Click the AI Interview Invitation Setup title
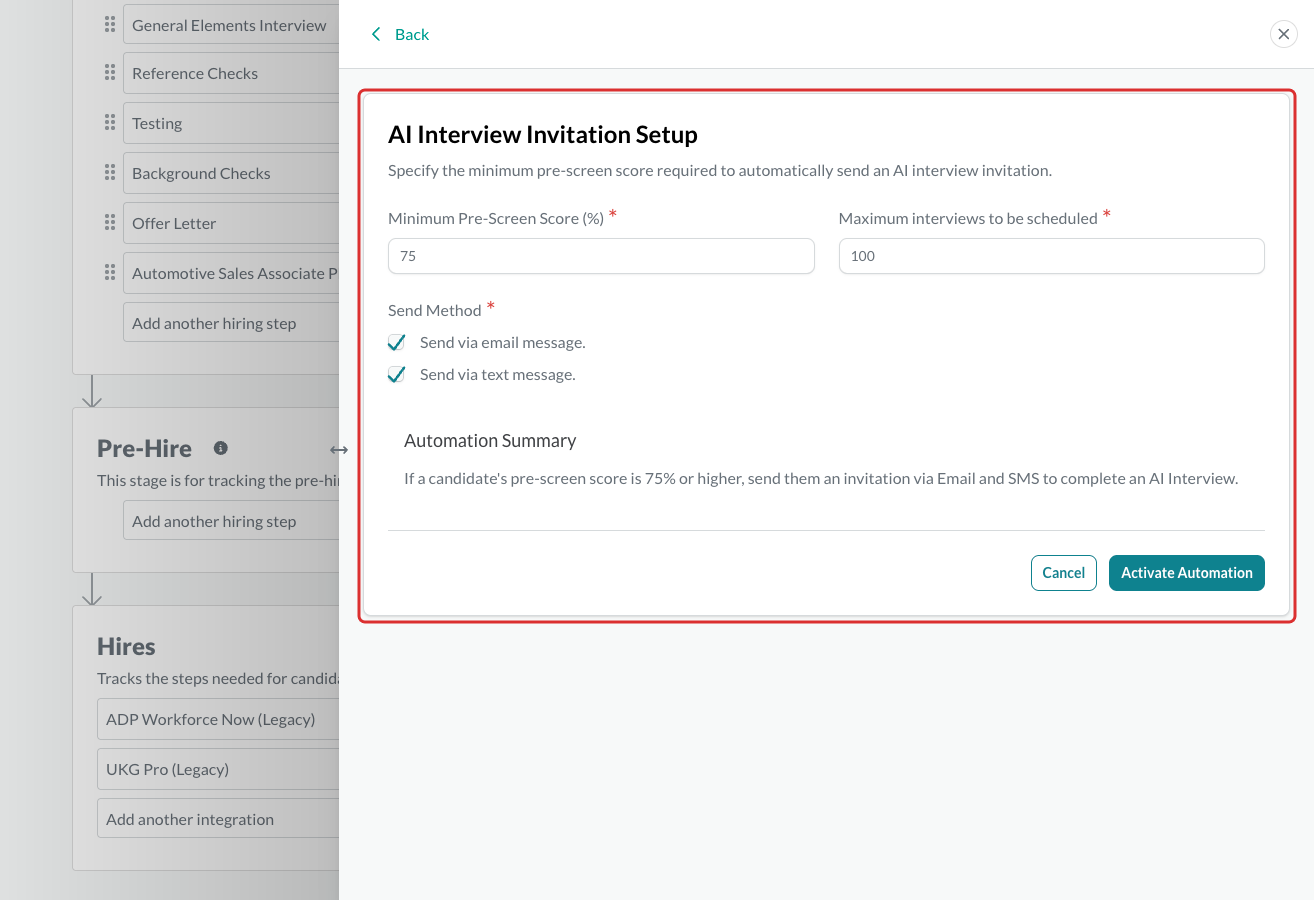 click(543, 134)
